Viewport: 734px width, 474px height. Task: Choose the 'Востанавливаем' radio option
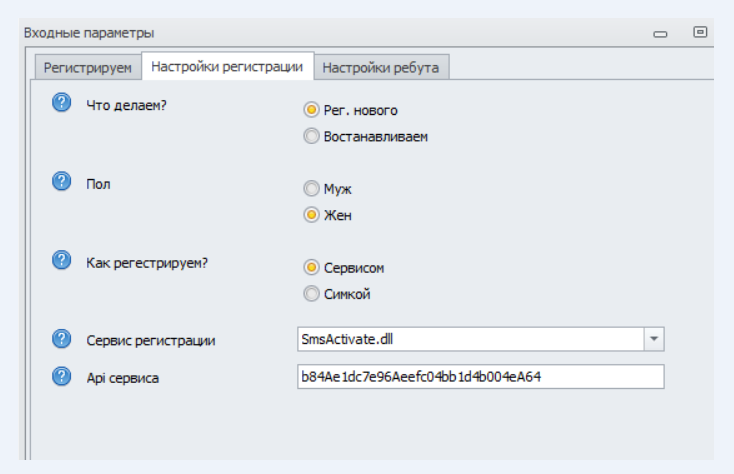311,136
